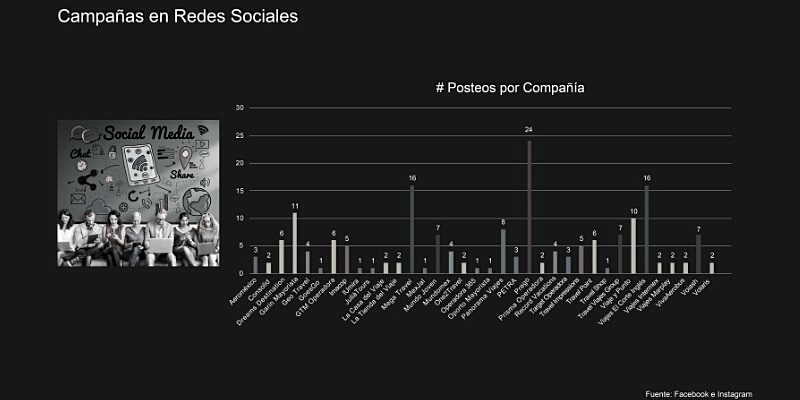This screenshot has height=400, width=800.
Task: Click the share icon doodle in the image
Action: (x=88, y=180)
